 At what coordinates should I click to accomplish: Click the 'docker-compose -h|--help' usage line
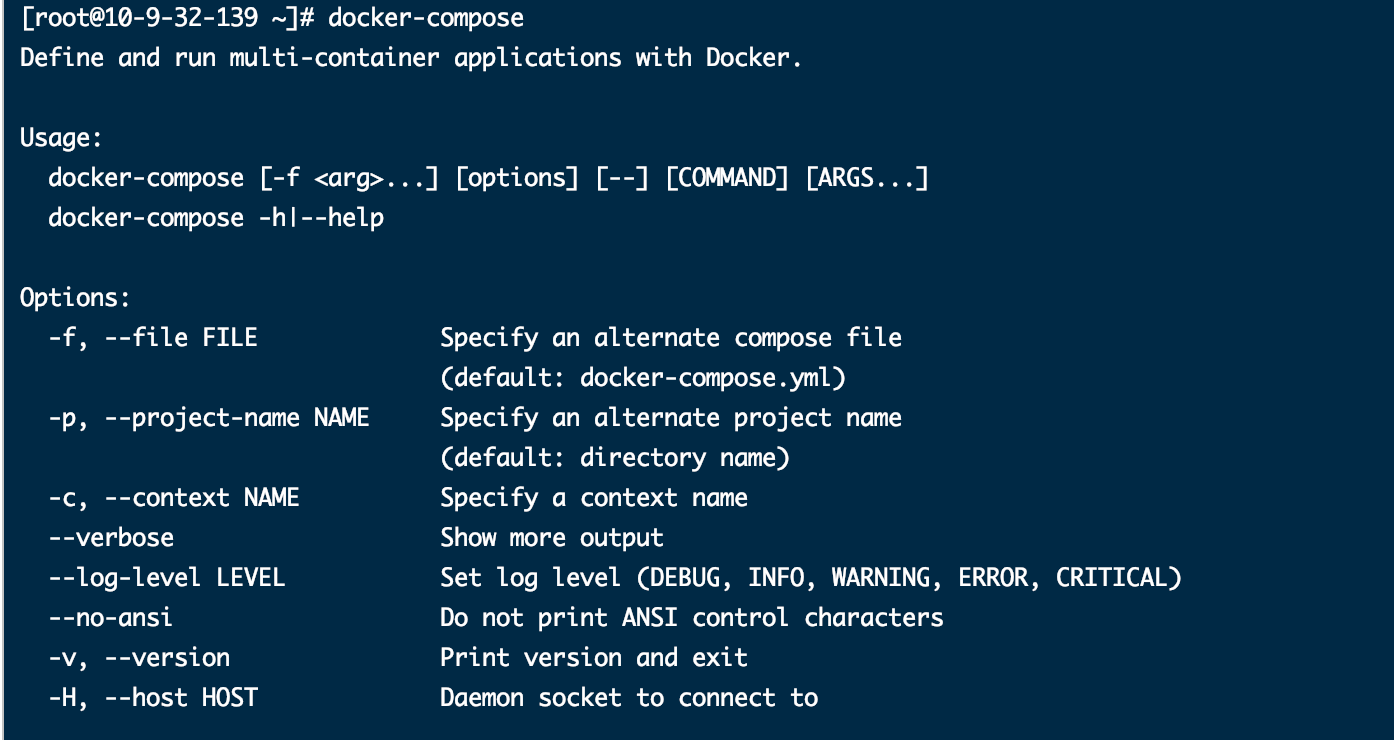(x=216, y=218)
